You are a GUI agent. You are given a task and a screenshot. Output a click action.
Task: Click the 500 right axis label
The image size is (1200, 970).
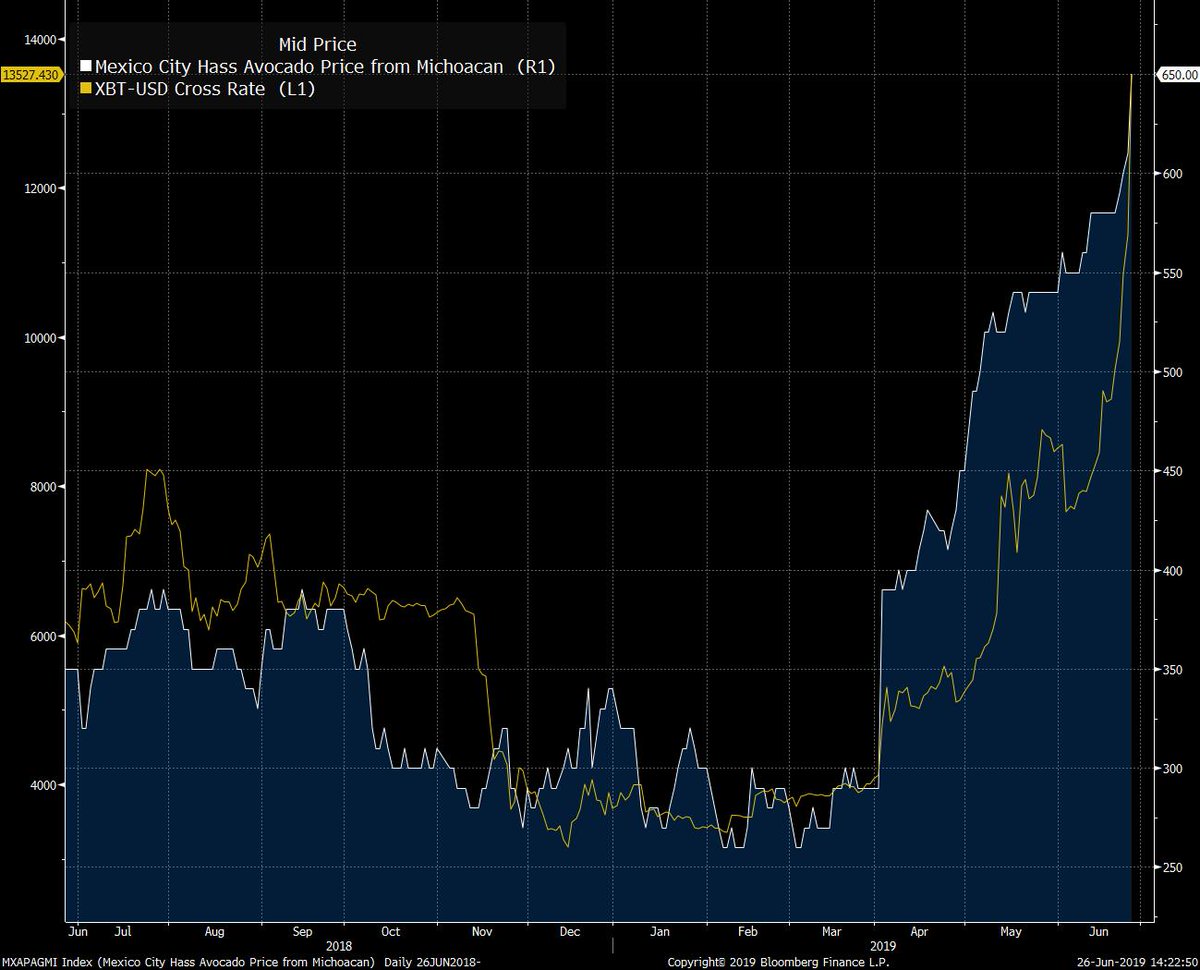tap(1172, 372)
